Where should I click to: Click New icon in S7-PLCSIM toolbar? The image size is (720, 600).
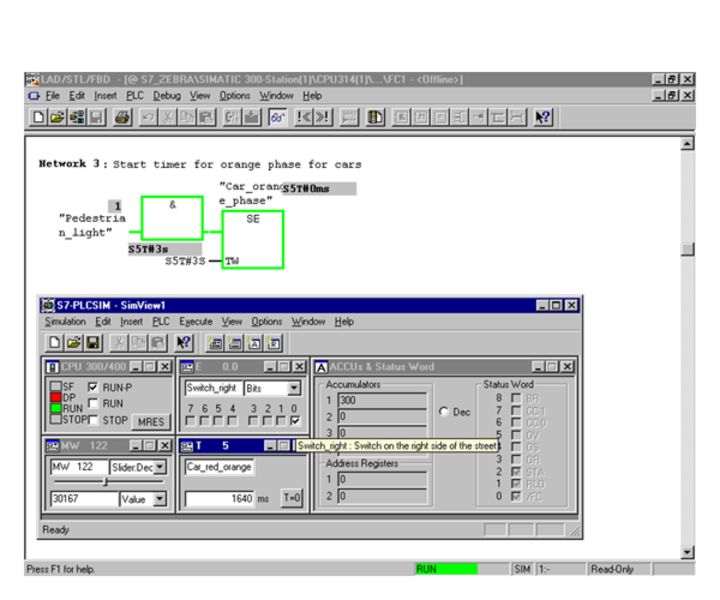click(54, 343)
